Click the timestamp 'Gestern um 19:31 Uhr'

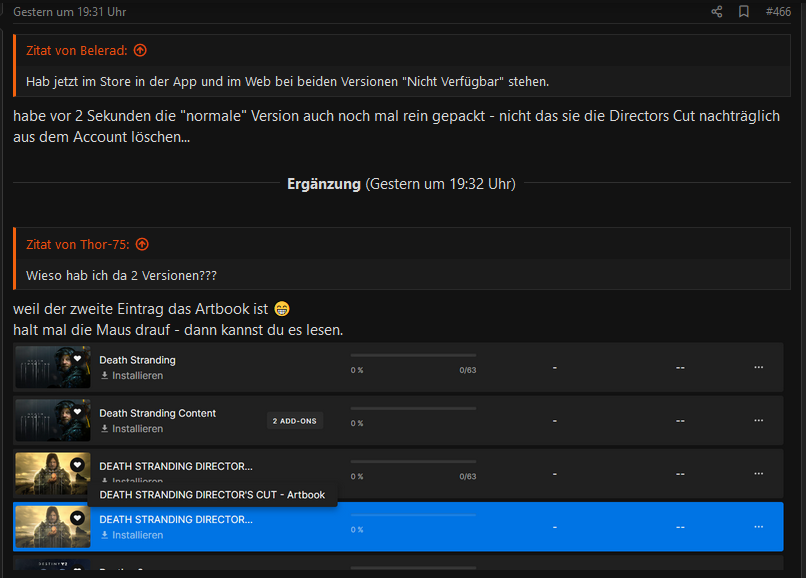(x=69, y=12)
